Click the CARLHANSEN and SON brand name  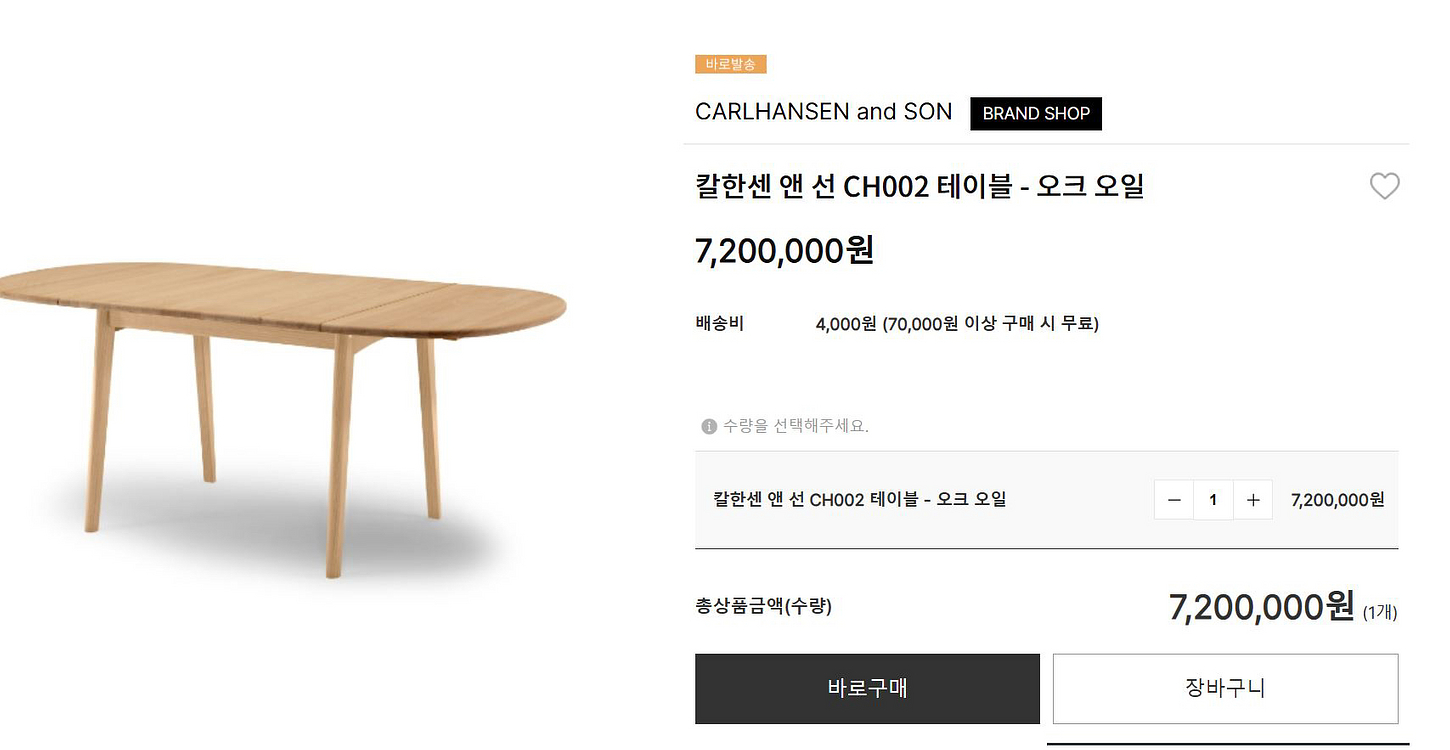(823, 112)
